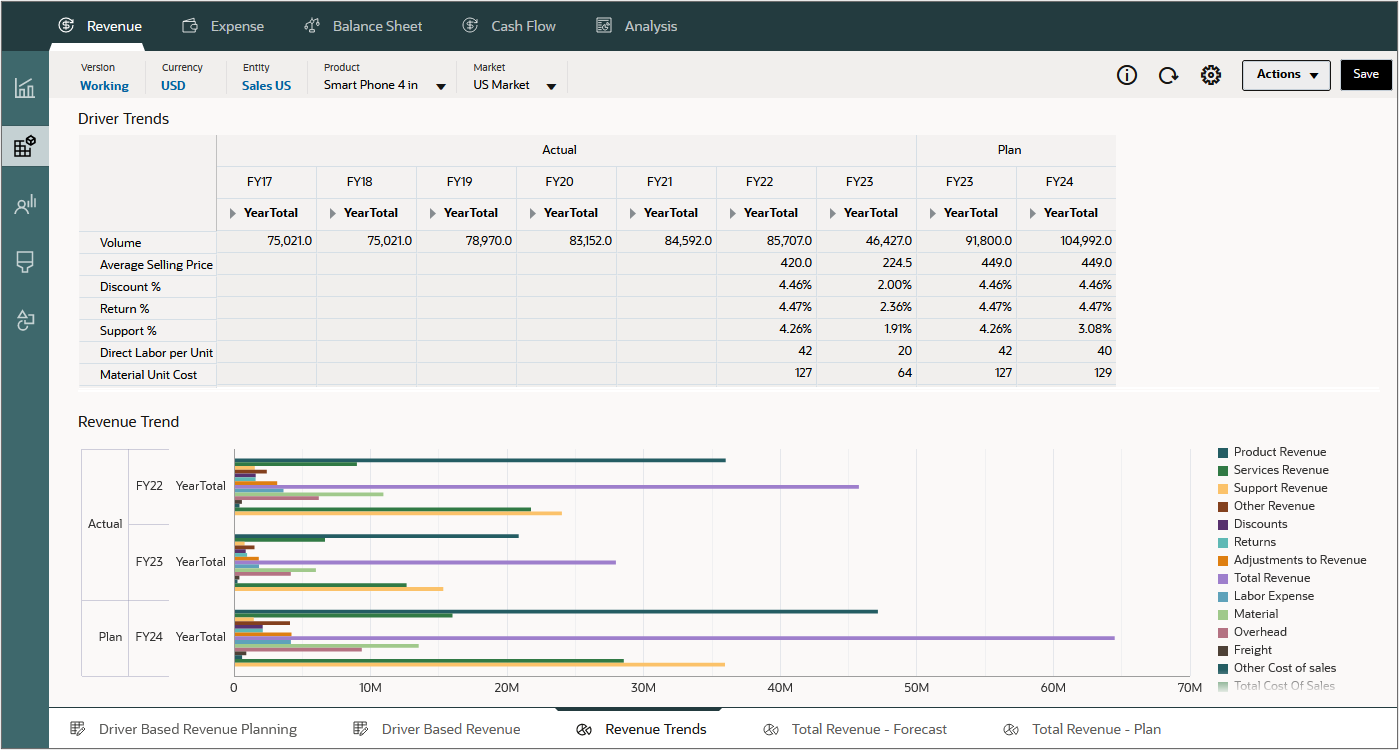Select FY22 Average Selling Price cell
Image resolution: width=1399 pixels, height=750 pixels.
click(766, 264)
